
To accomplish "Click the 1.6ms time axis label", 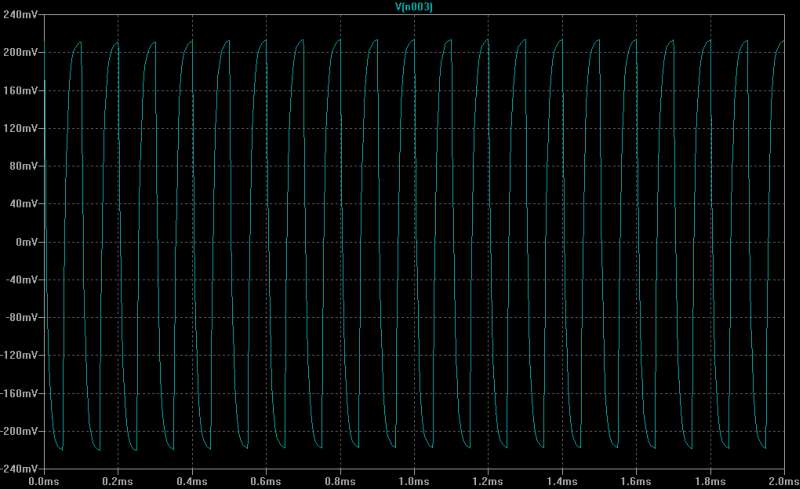I will [x=636, y=481].
